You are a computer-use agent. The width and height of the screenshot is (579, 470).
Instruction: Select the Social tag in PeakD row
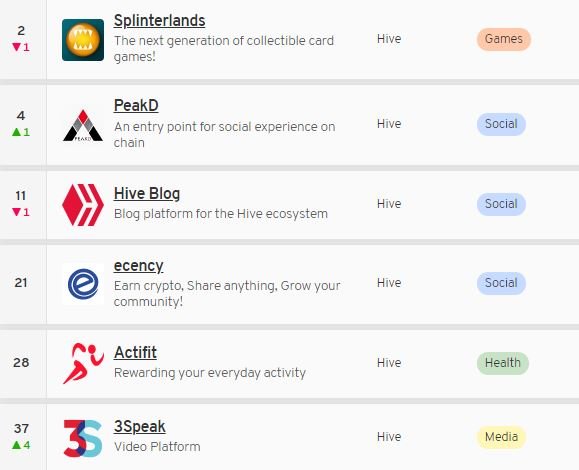click(501, 124)
